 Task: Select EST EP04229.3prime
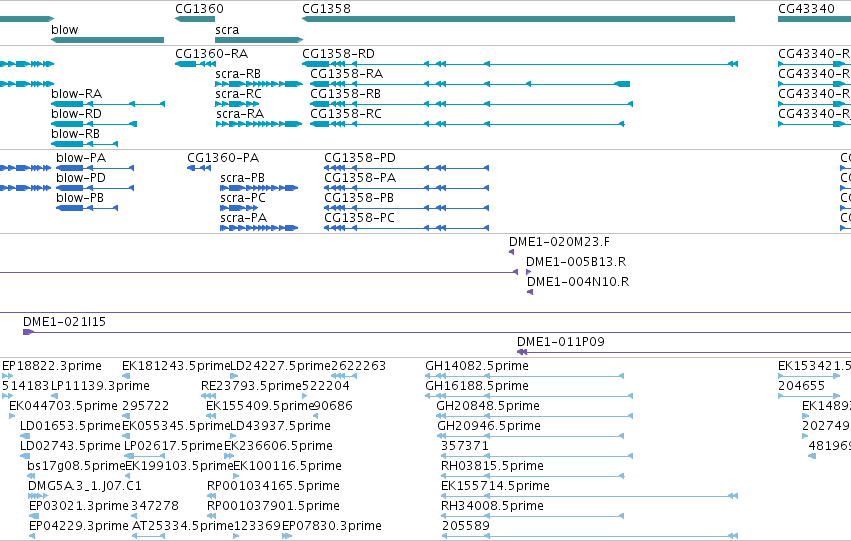pos(33,536)
